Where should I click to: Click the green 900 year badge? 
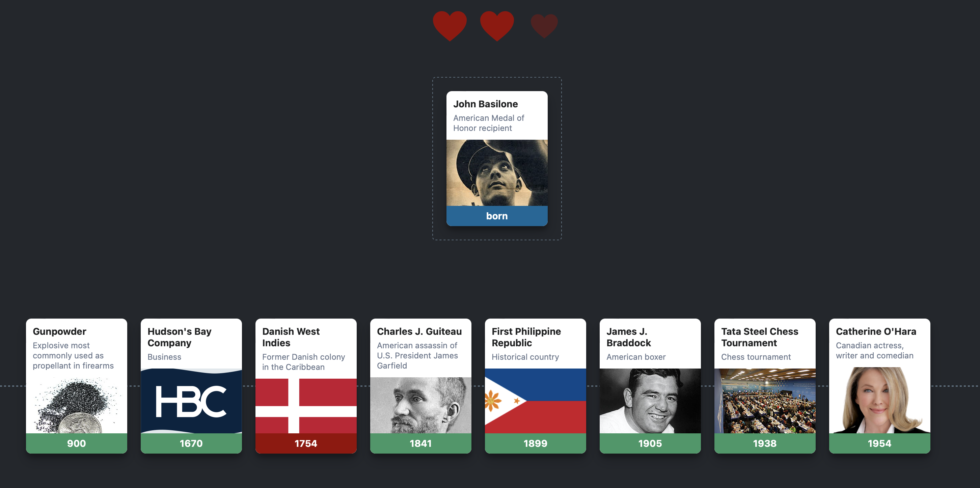point(76,444)
